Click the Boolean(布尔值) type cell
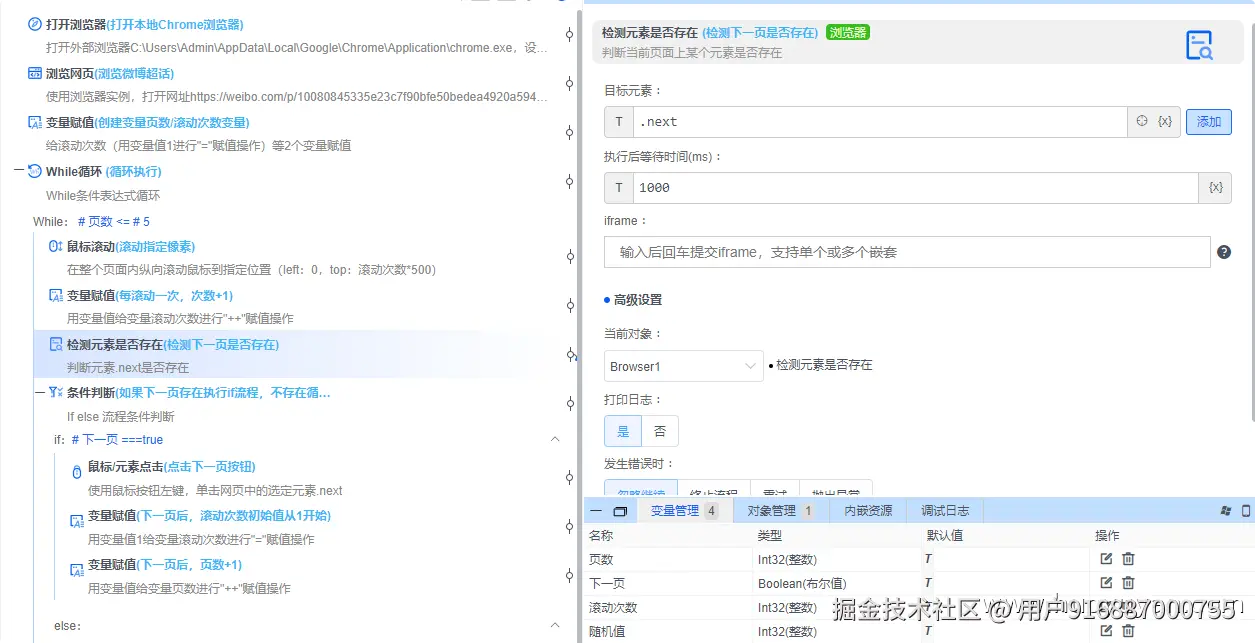Screen dimensions: 1255x643 (802, 583)
